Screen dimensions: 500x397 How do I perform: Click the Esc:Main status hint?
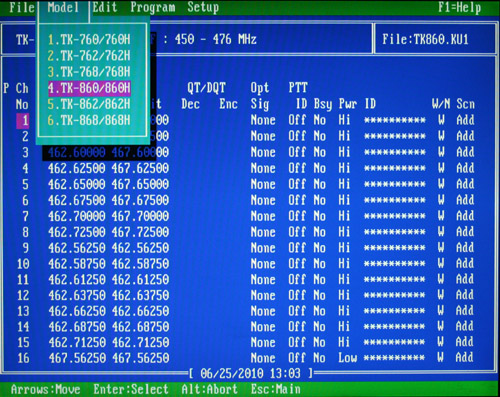pyautogui.click(x=276, y=389)
